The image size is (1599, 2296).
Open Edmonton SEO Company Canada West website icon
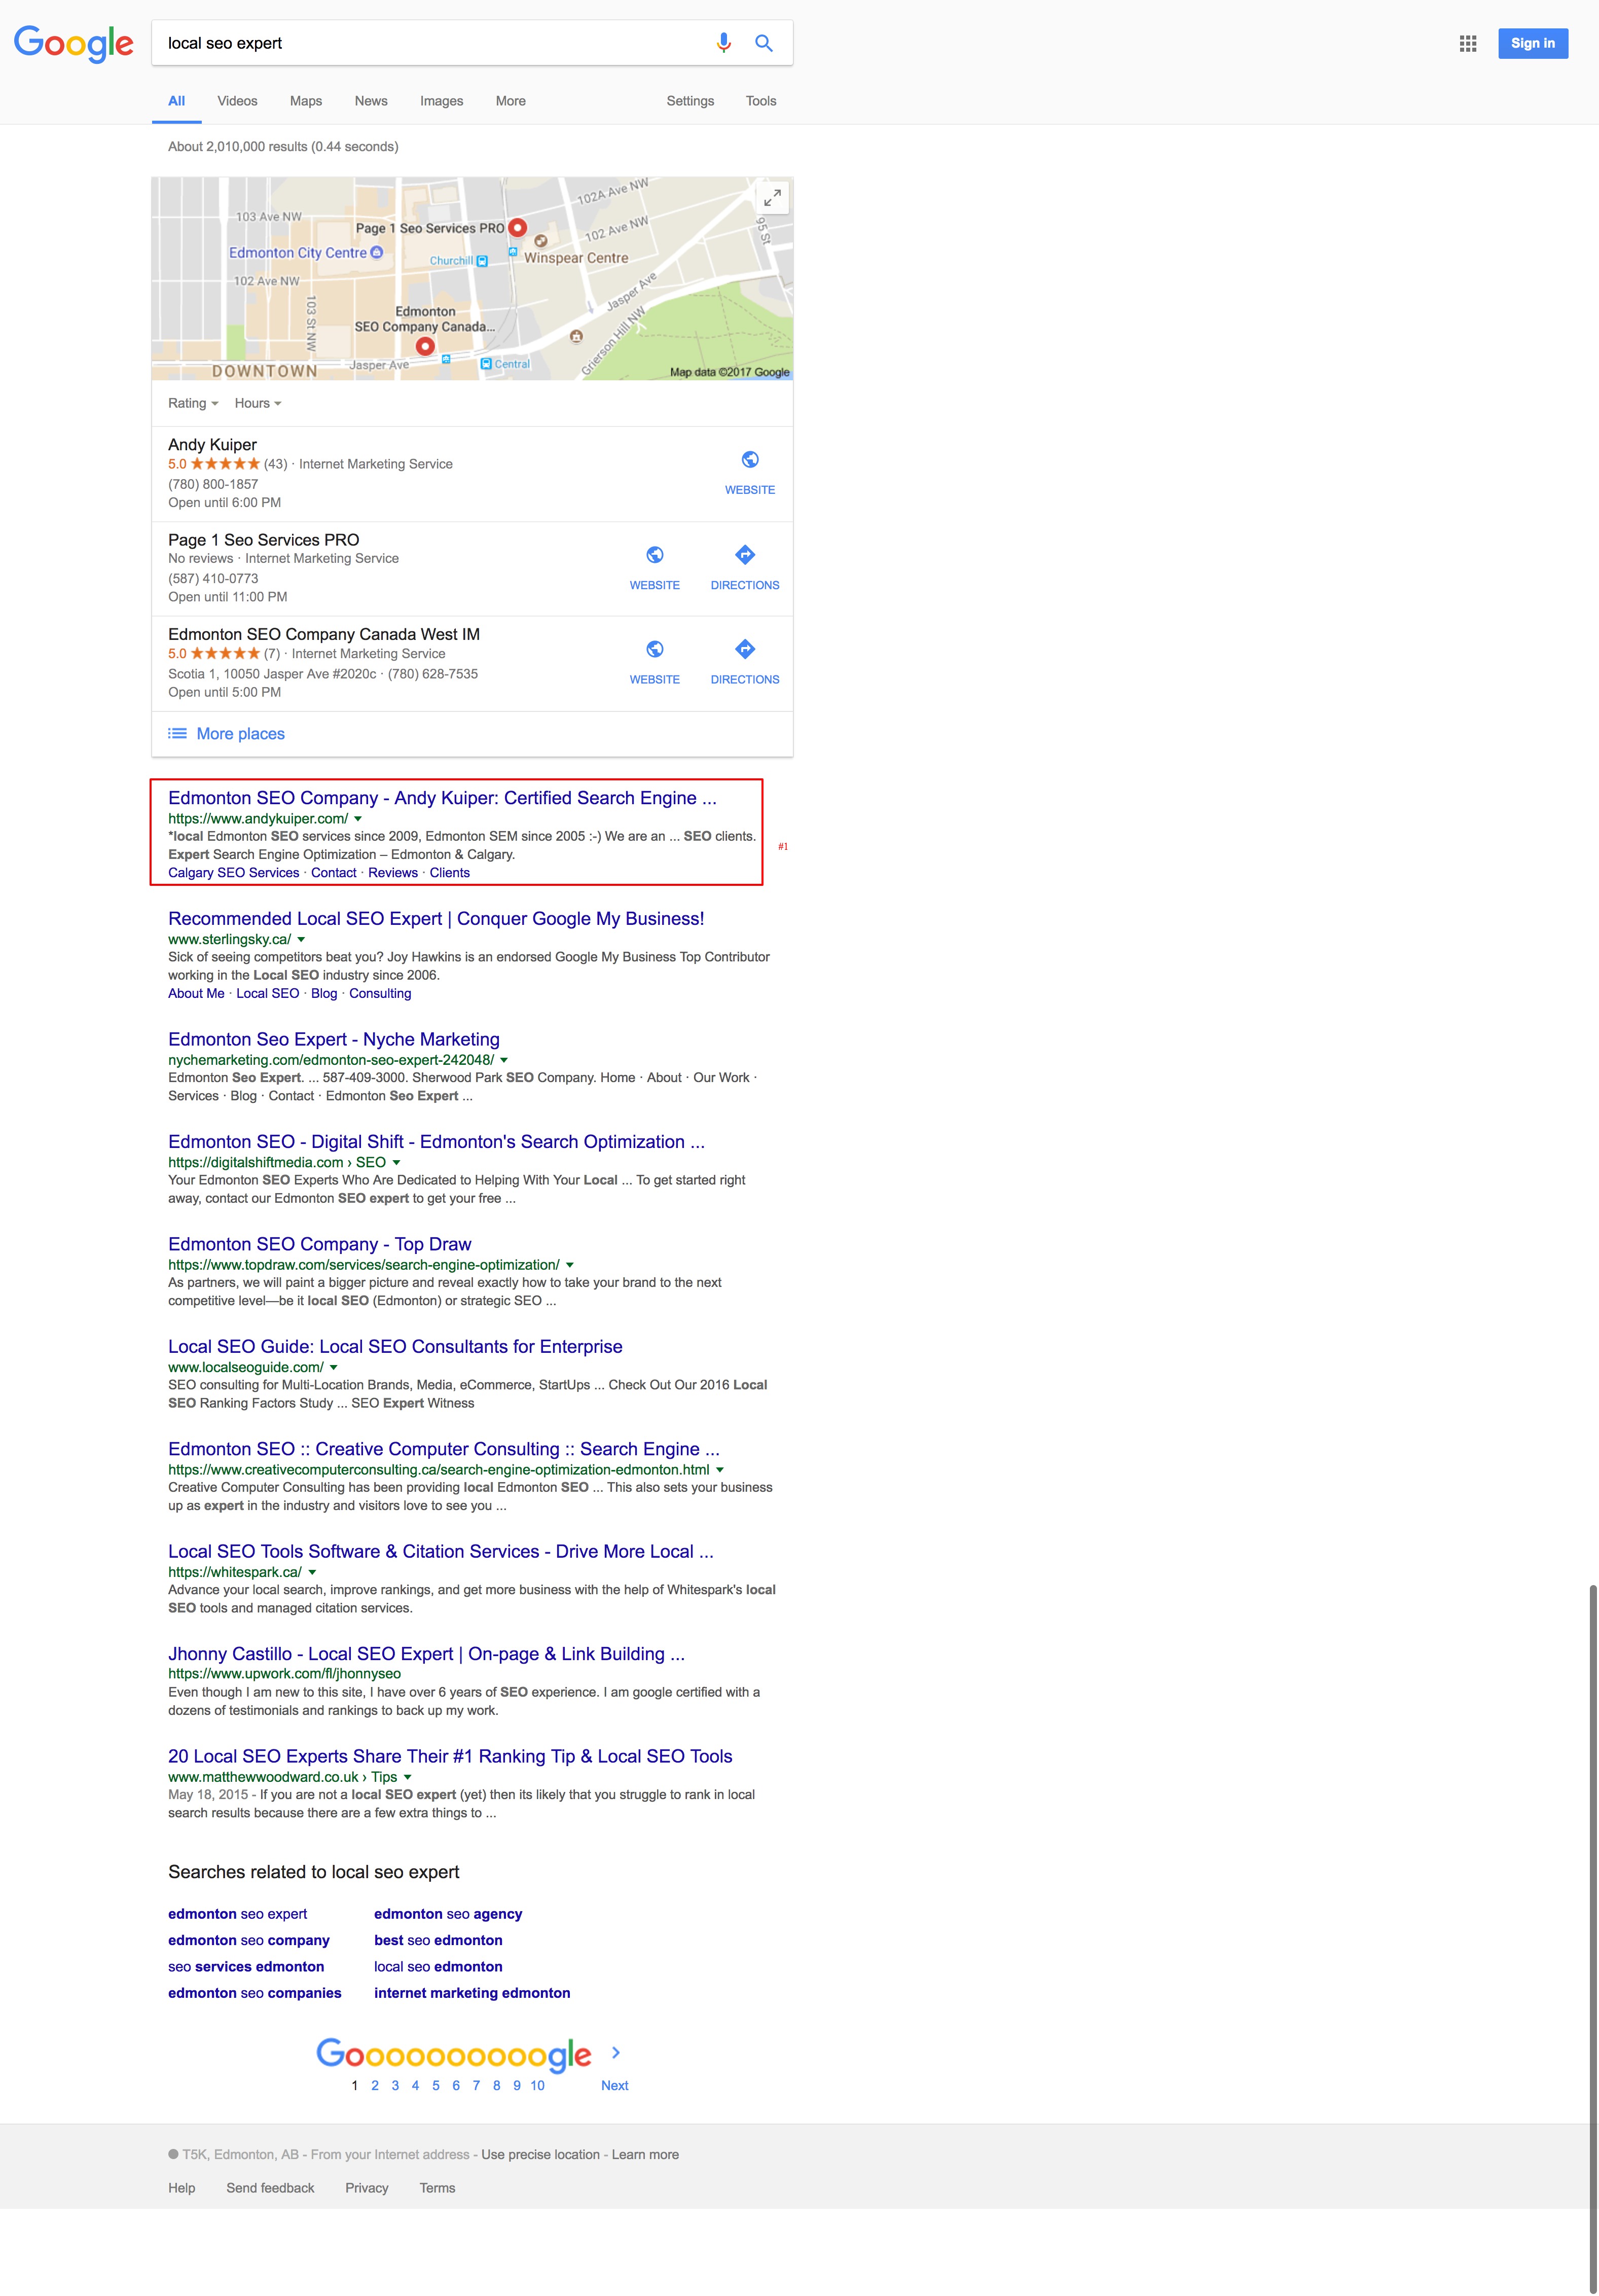coord(655,649)
